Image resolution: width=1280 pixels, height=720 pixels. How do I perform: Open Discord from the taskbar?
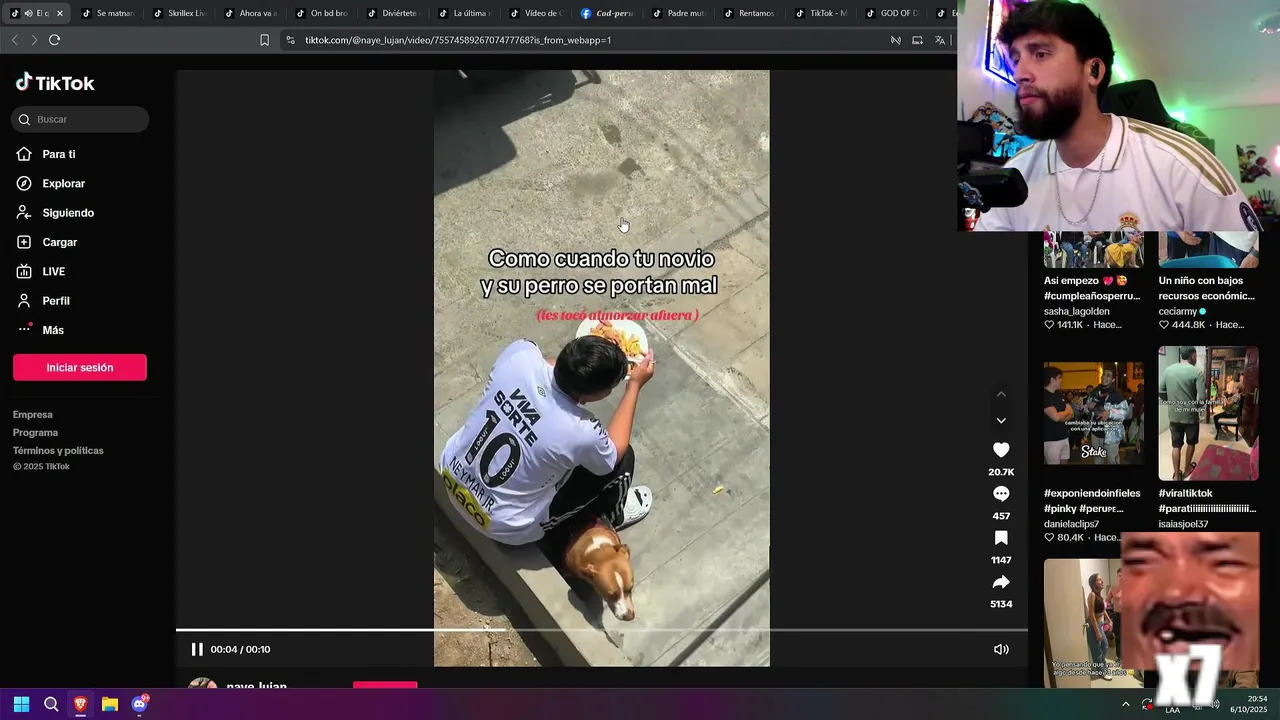(x=140, y=704)
